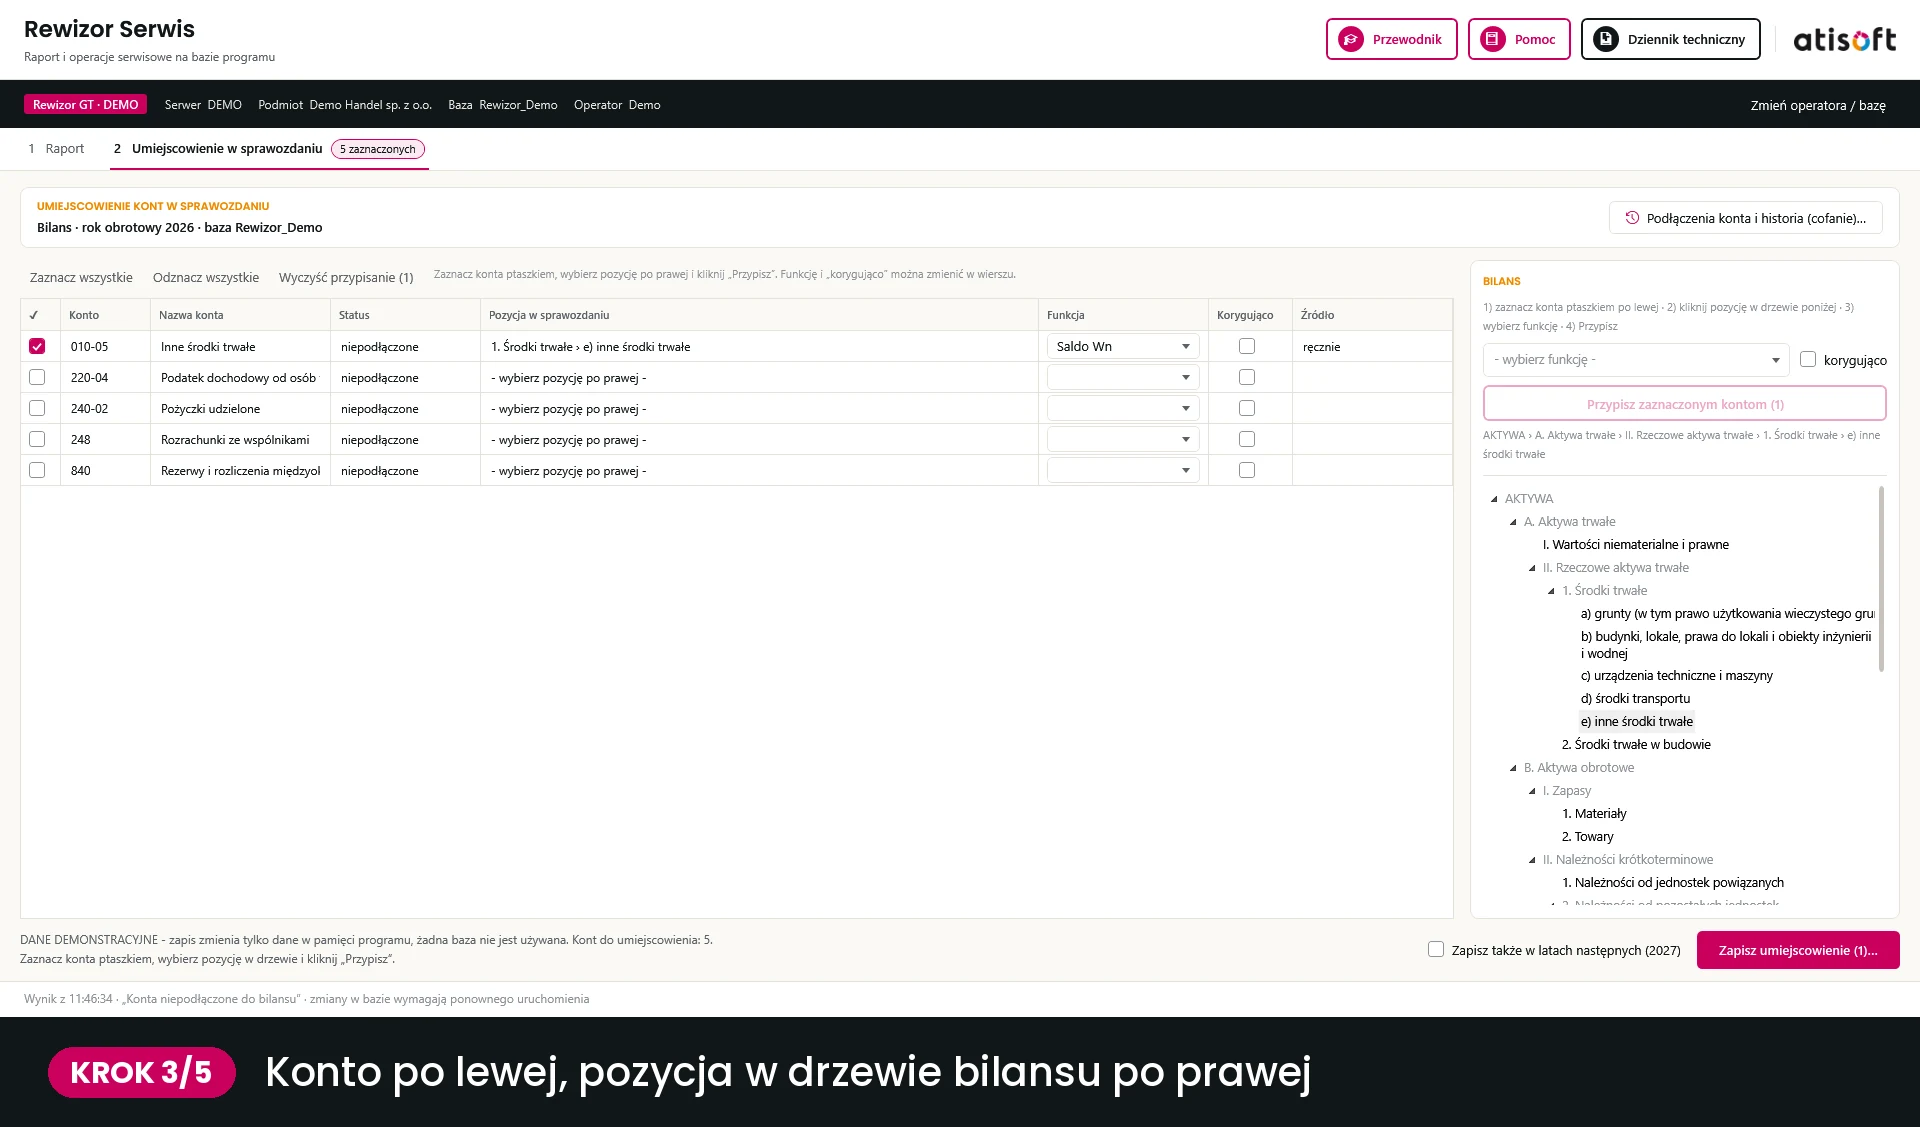This screenshot has width=1920, height=1127.
Task: Collapse the A. Aktywa trwałe node
Action: [x=1513, y=522]
